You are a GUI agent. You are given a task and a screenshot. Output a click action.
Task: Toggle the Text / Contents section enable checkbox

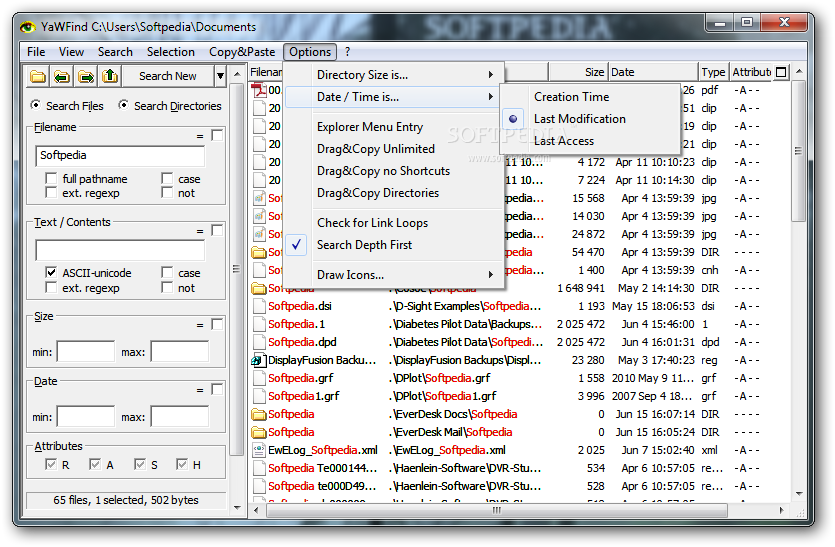click(217, 230)
